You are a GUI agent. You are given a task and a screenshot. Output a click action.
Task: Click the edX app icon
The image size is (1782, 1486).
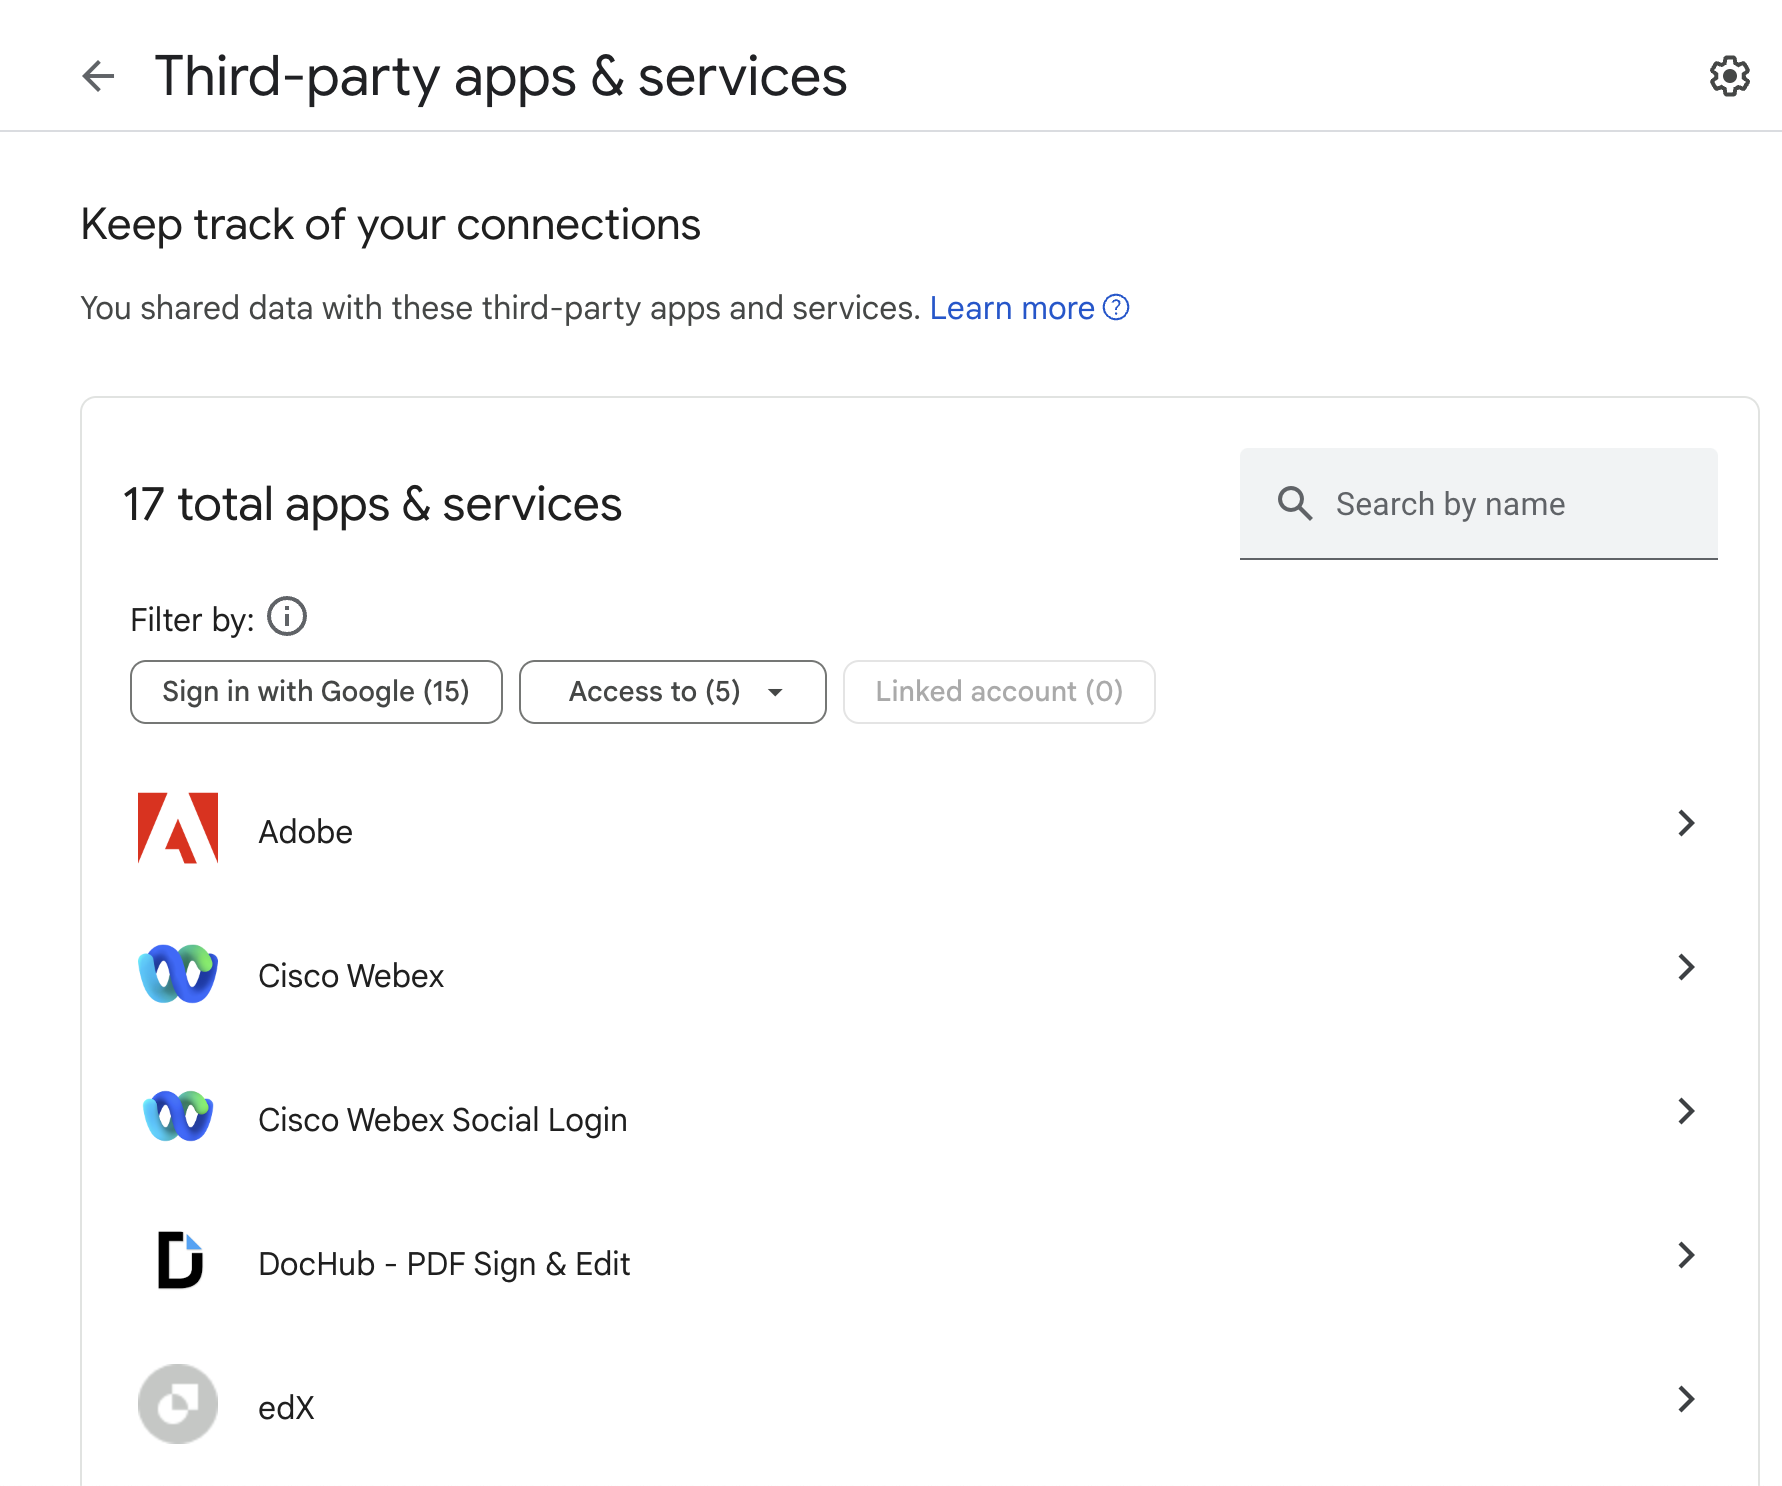(177, 1404)
